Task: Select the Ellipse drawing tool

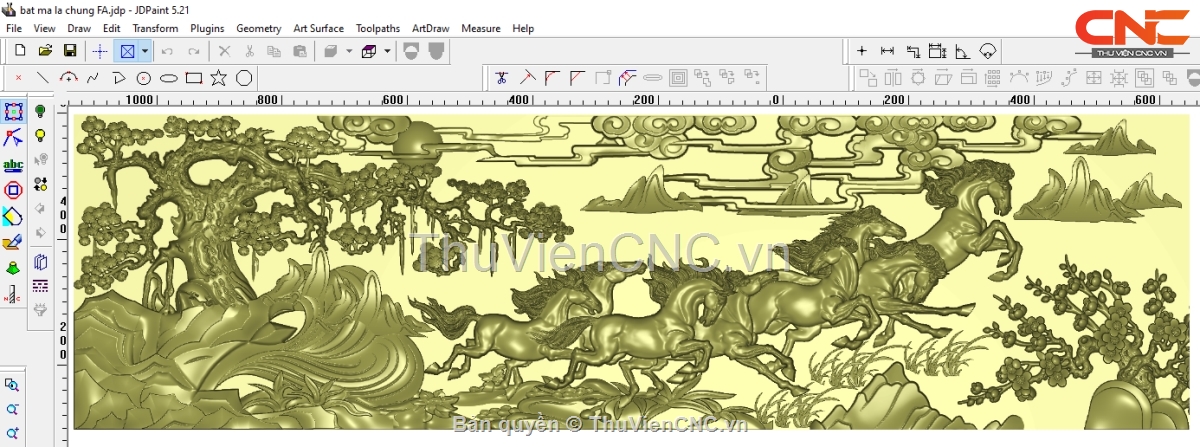Action: (x=169, y=77)
